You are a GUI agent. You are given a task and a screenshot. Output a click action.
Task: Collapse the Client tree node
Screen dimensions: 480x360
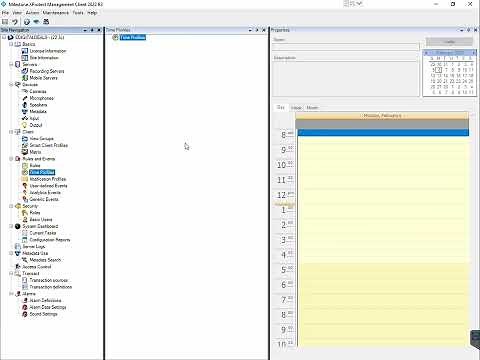[11, 132]
